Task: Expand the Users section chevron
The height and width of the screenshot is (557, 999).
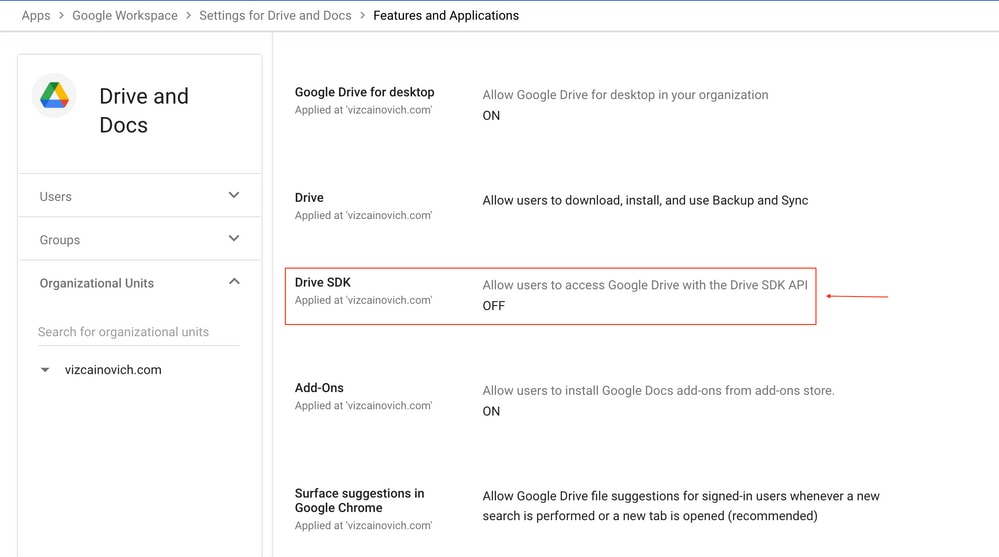Action: (x=234, y=195)
